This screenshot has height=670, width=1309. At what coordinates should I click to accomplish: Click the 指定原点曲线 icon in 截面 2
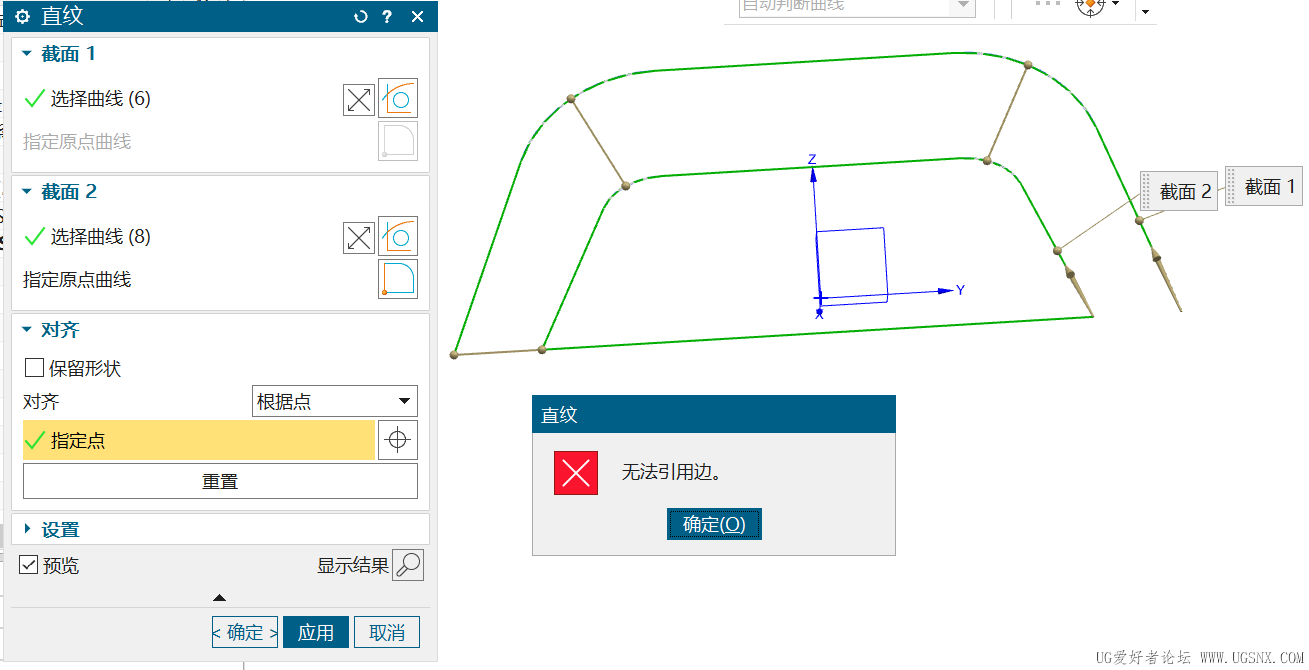click(x=398, y=279)
